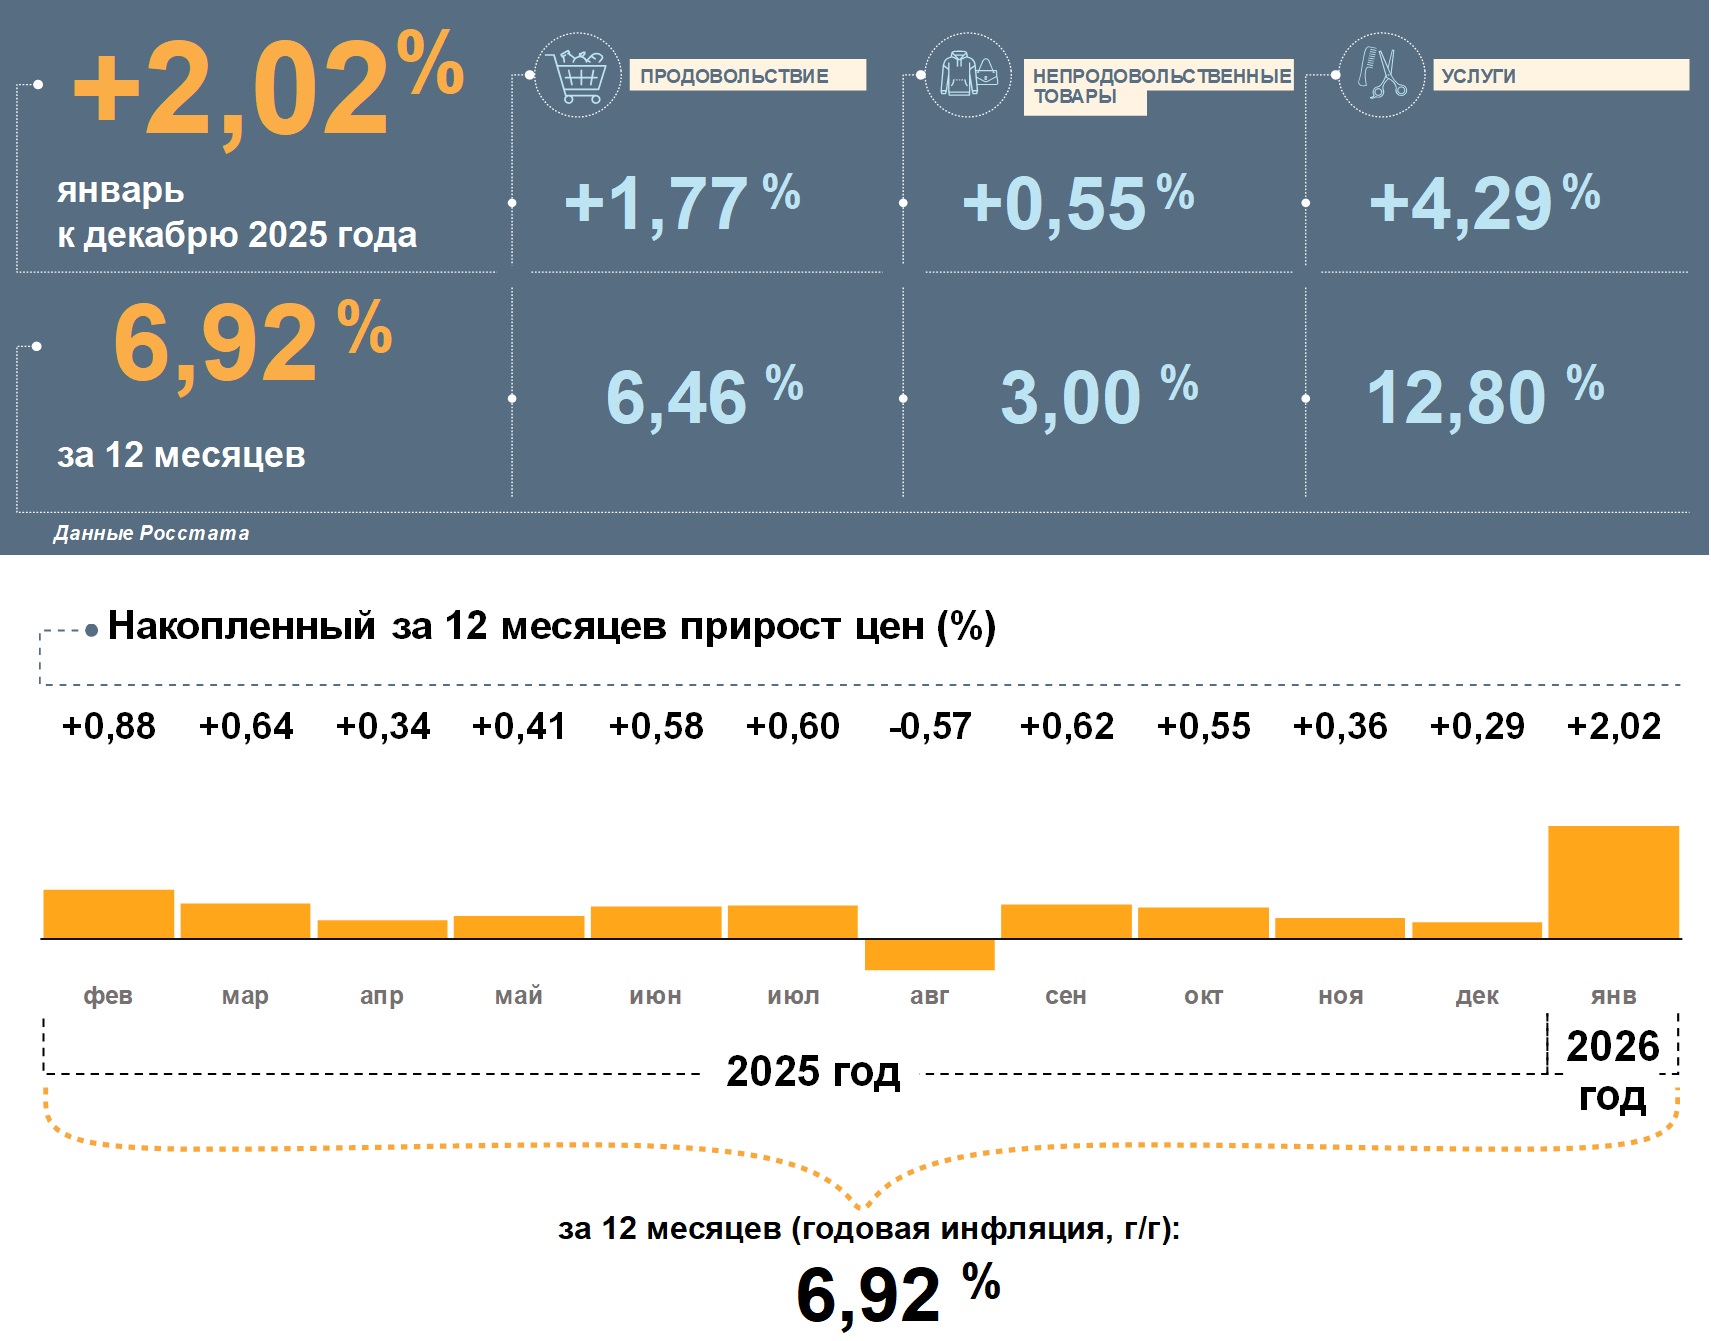This screenshot has height=1341, width=1711.
Task: Select the +1,77% food monthly value
Action: tap(682, 202)
